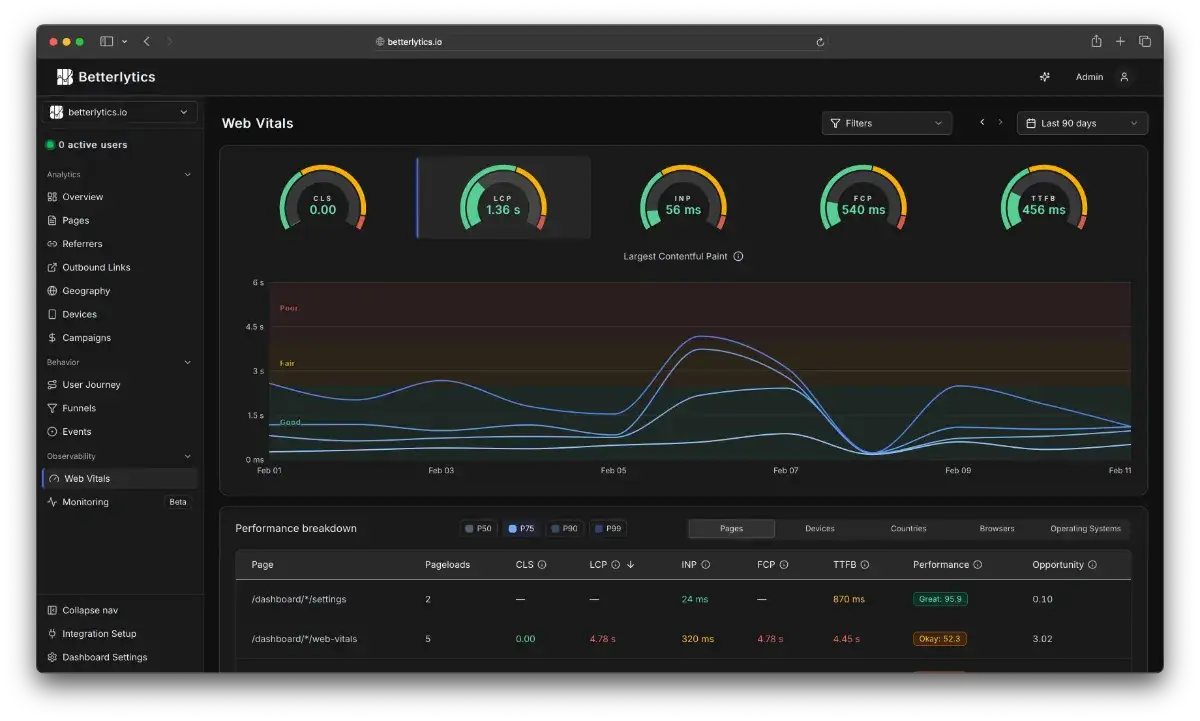
Task: Switch to the Countries breakdown tab
Action: 908,528
